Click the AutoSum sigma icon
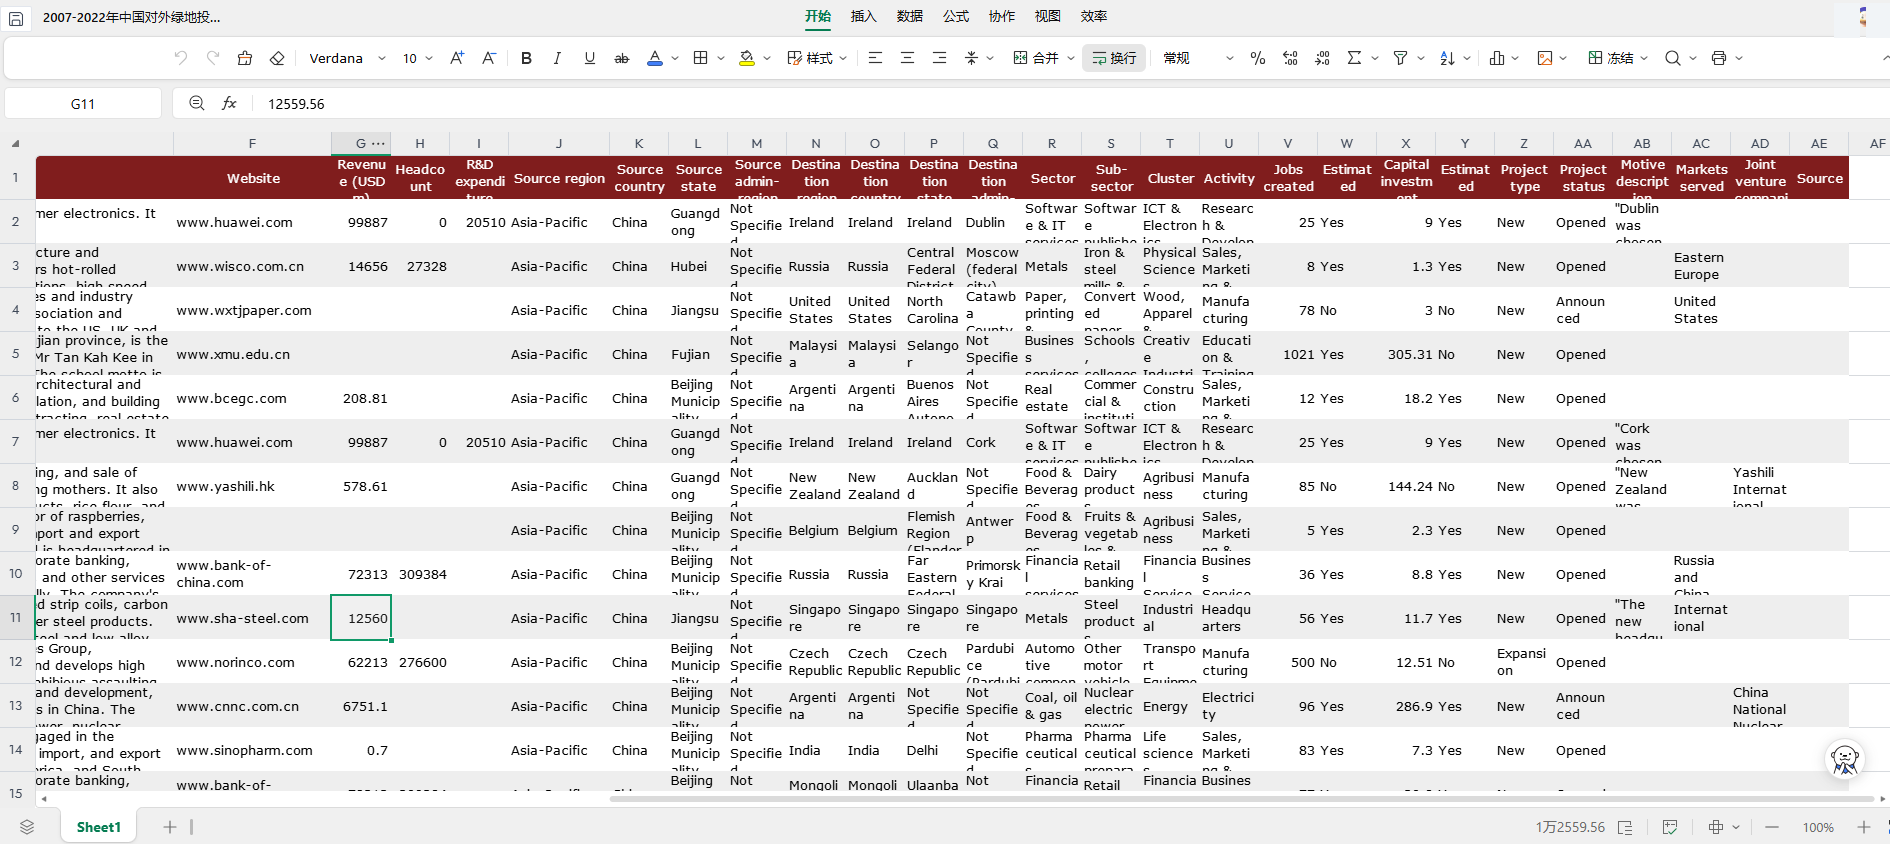This screenshot has height=844, width=1890. click(1354, 58)
